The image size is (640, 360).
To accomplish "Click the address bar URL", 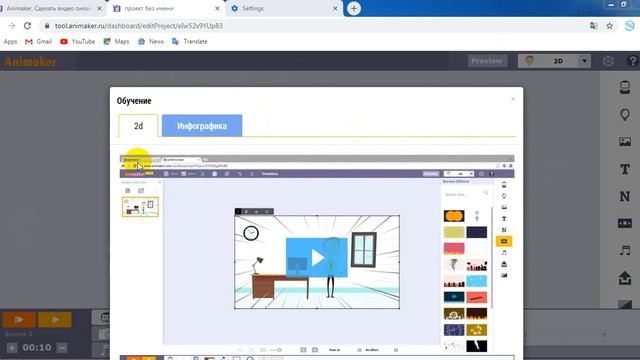I will tap(139, 26).
